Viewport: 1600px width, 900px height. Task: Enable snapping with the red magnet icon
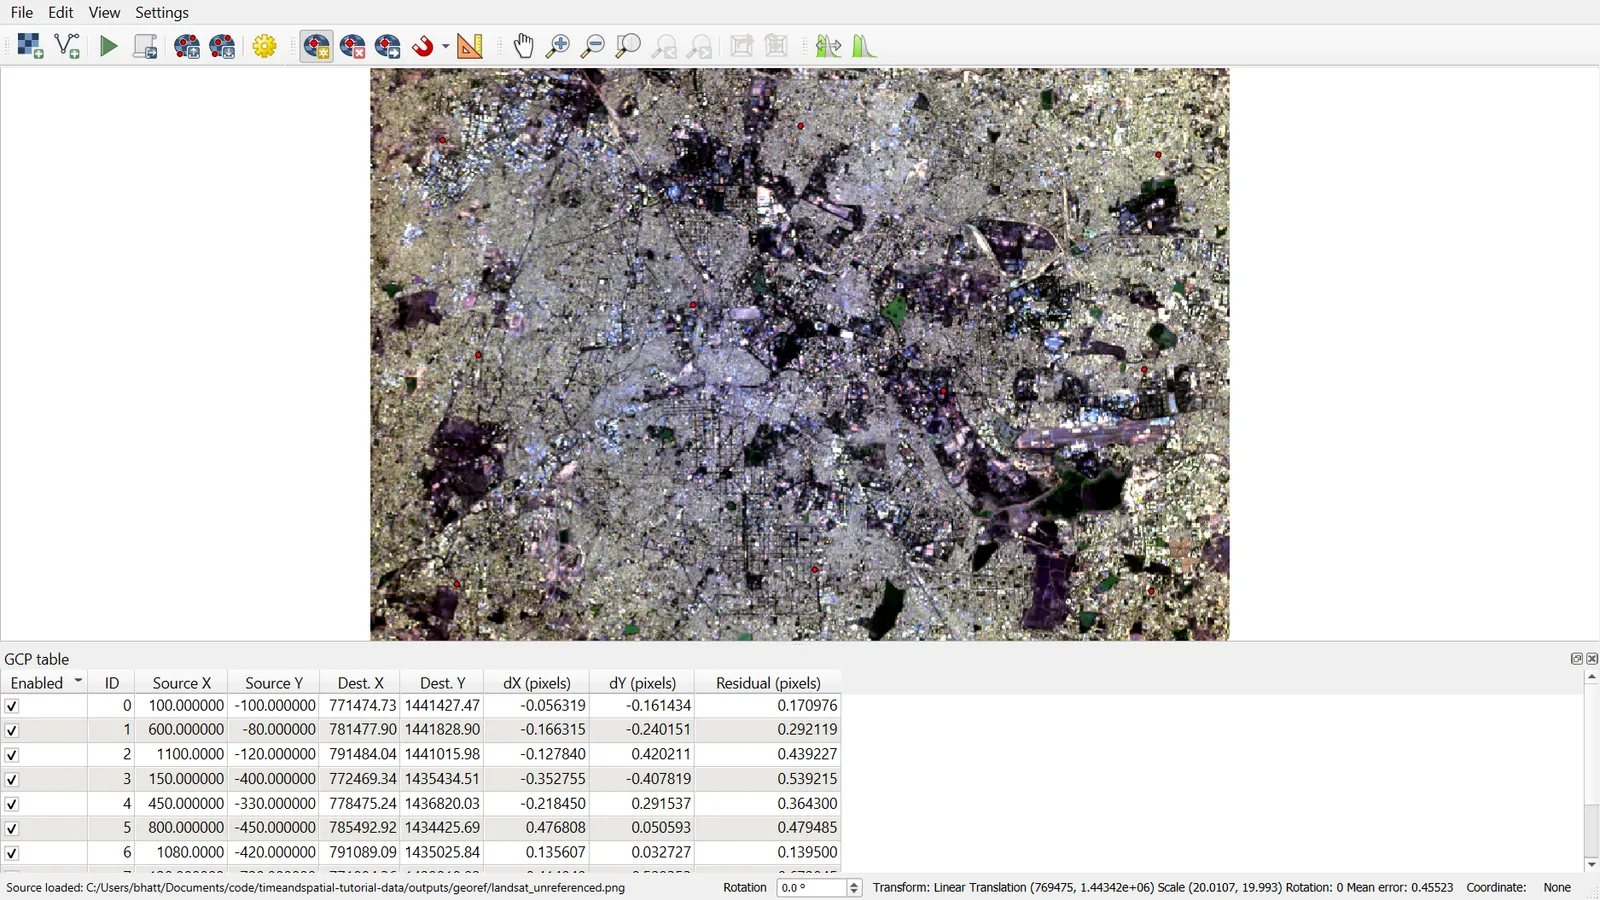pyautogui.click(x=424, y=46)
